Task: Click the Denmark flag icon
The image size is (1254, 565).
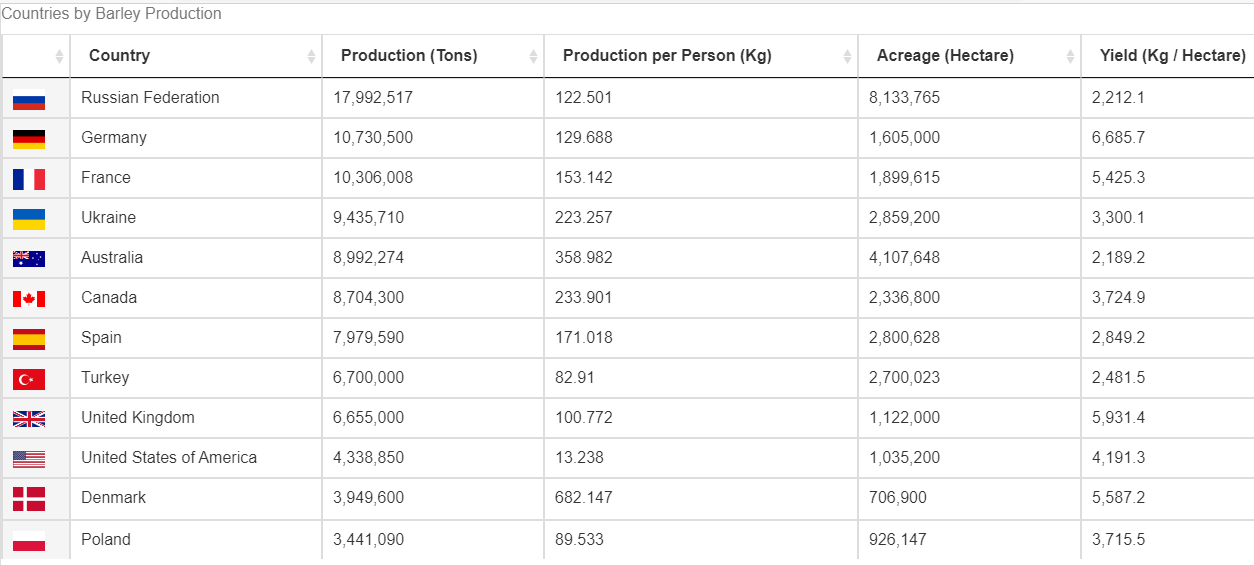Action: 29,499
